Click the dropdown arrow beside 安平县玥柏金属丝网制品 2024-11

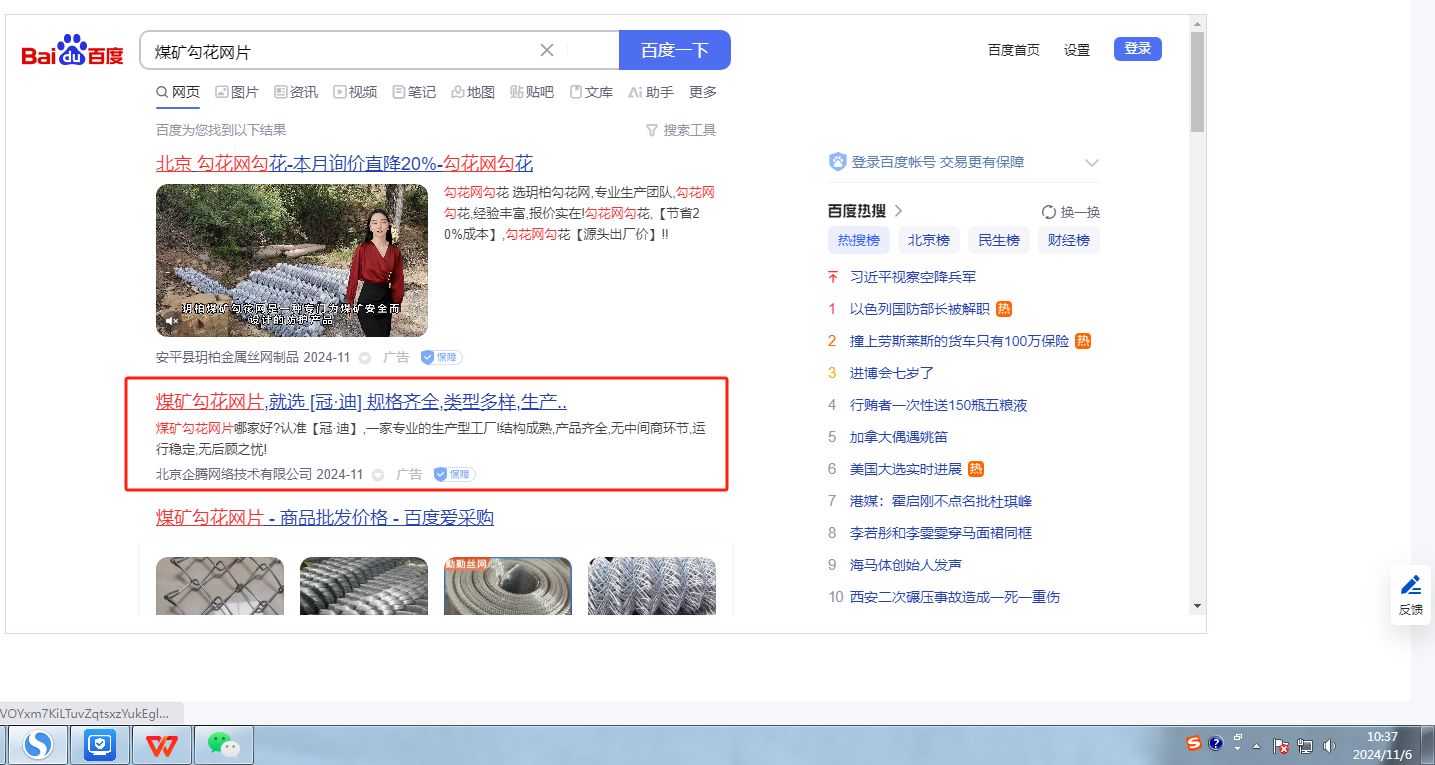point(365,358)
